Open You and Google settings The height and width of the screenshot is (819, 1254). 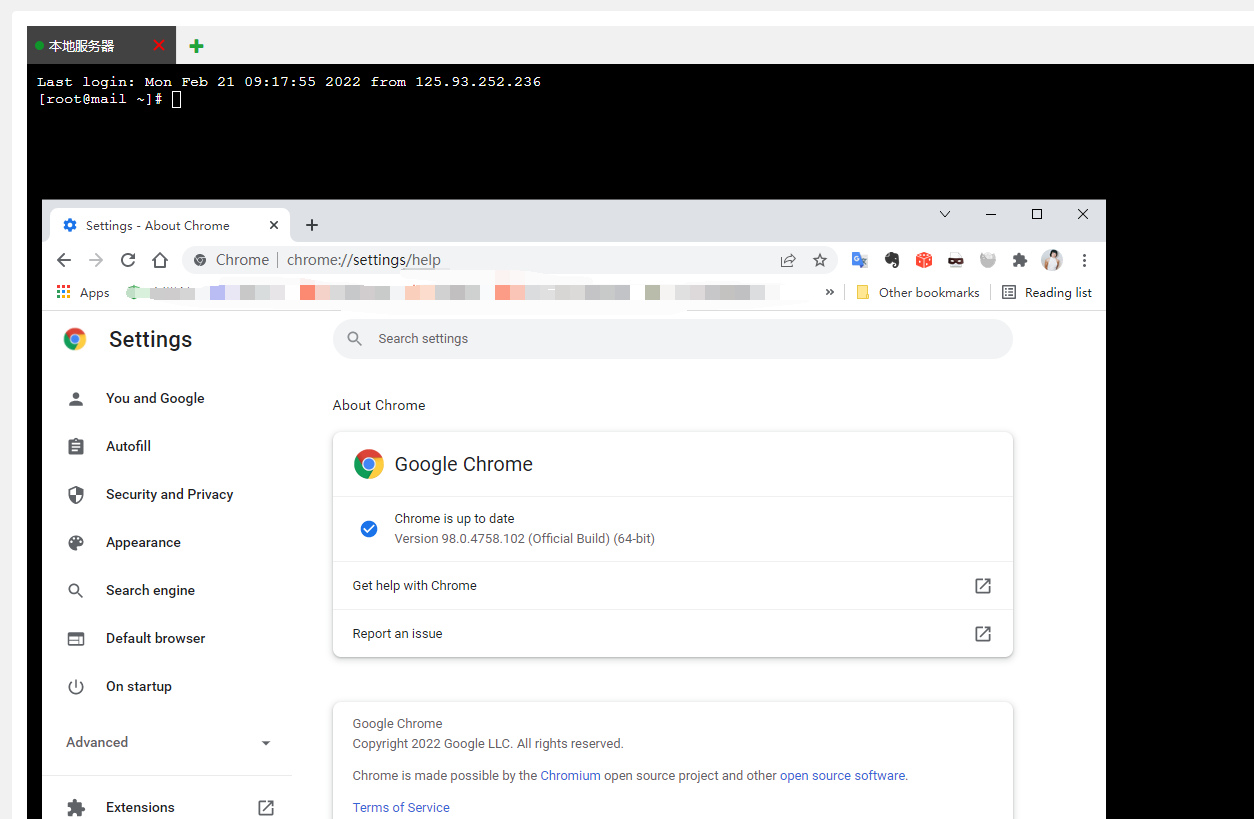point(155,398)
